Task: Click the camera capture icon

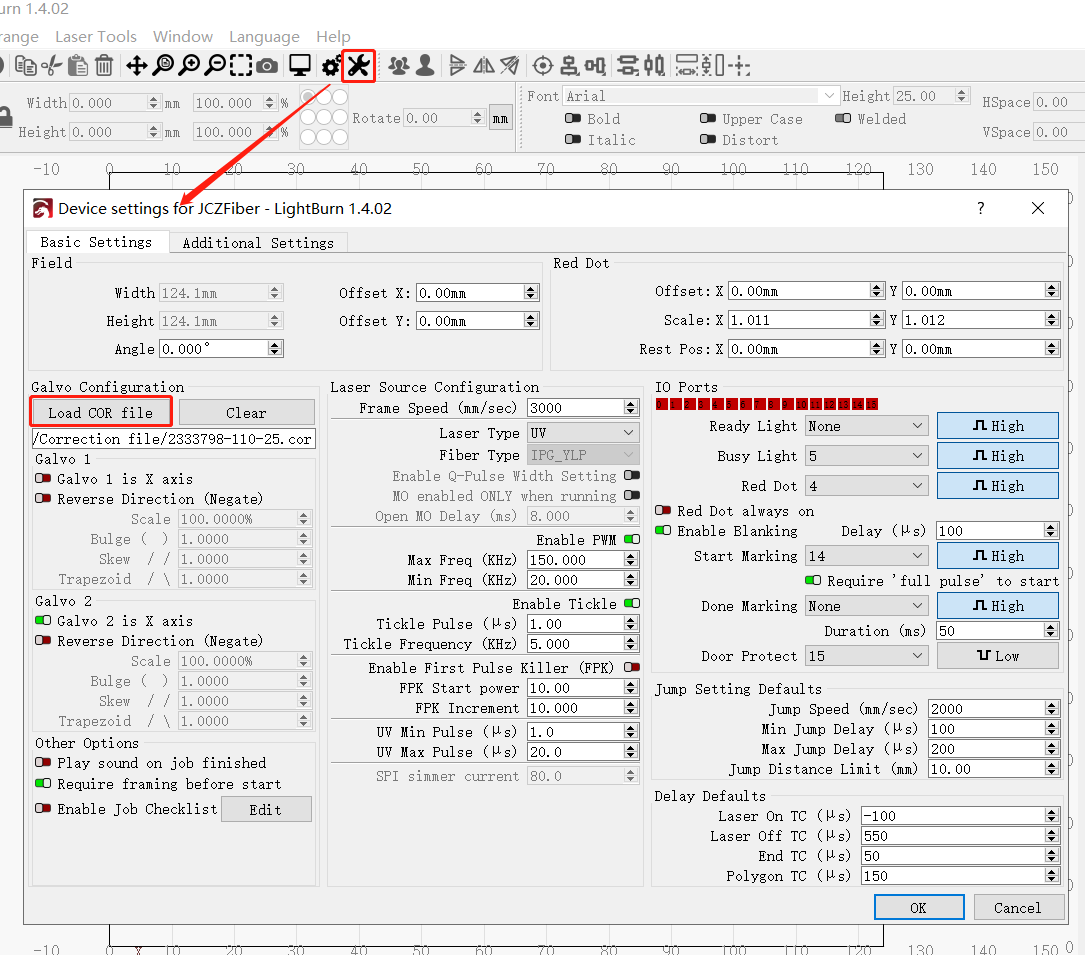Action: coord(267,66)
